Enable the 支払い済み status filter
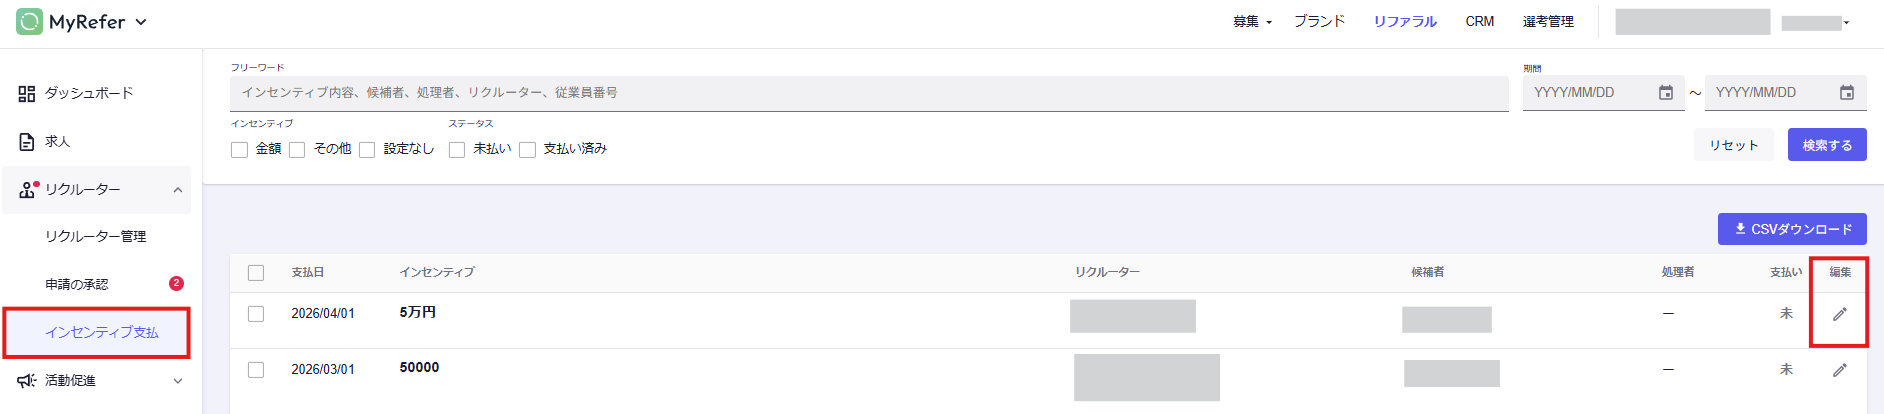The image size is (1884, 414). click(x=527, y=150)
